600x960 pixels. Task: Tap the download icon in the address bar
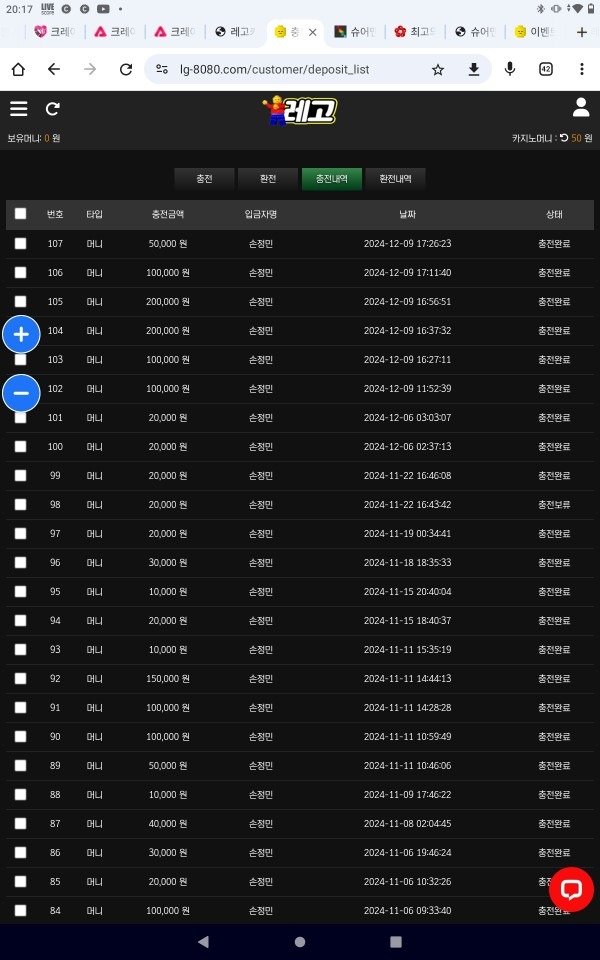(x=474, y=69)
